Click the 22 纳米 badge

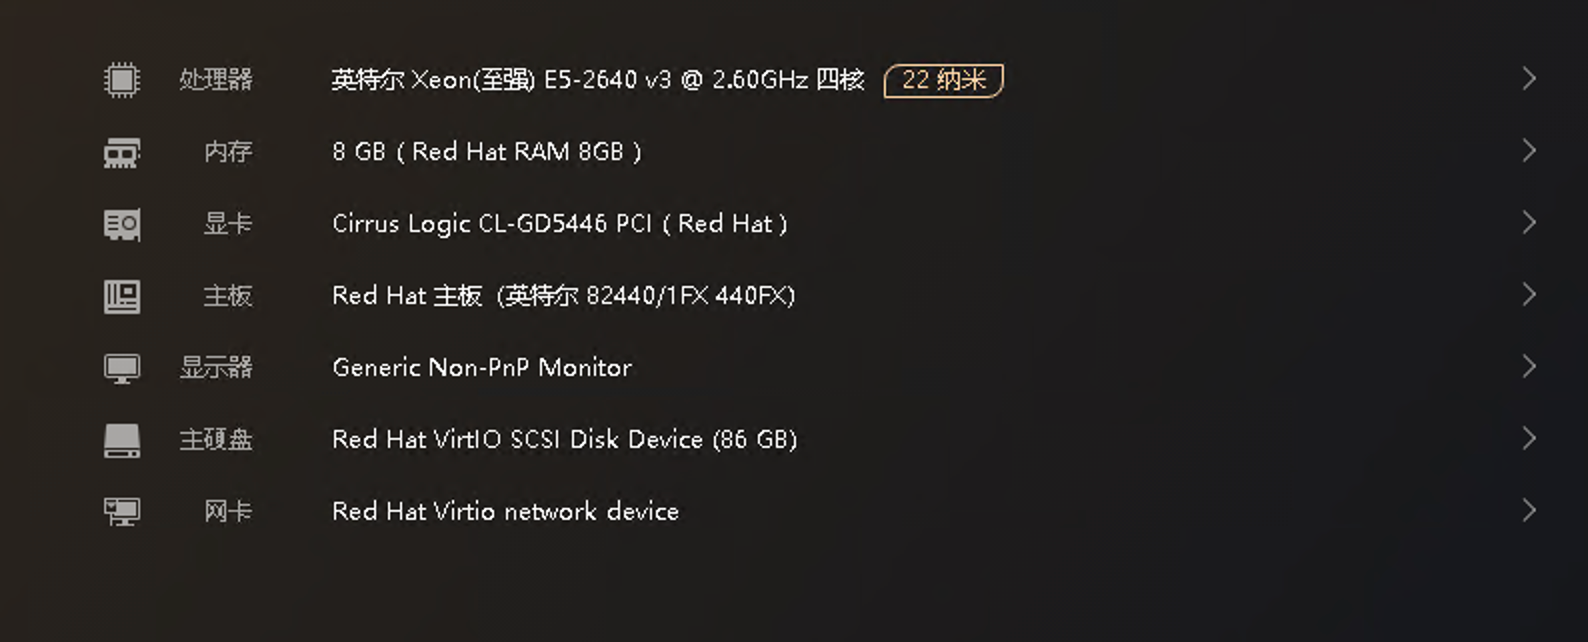(943, 80)
